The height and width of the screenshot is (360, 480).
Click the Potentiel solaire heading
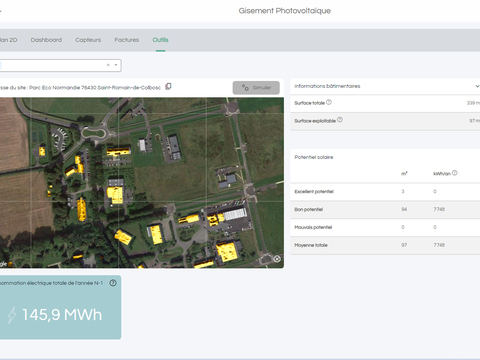[314, 157]
